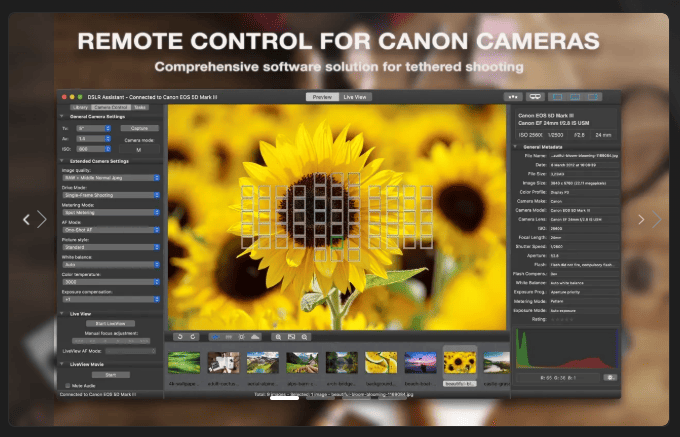Screen dimensions: 680x437
Task: Open the LiveView AF Mode dropdown
Action: tap(131, 351)
